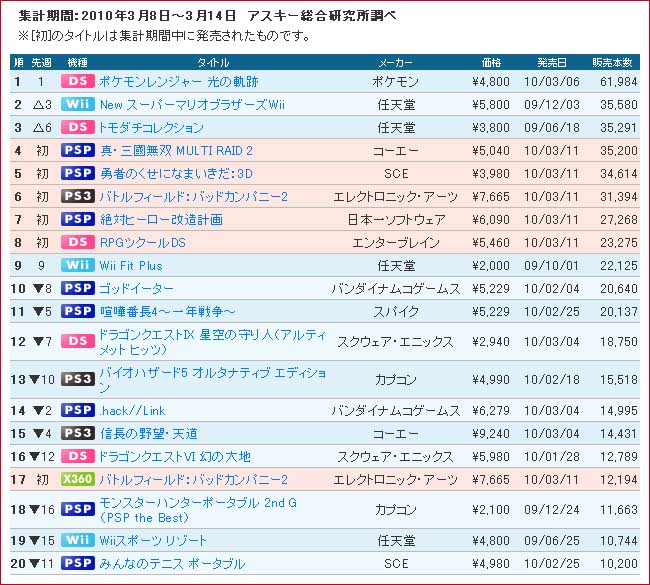Open Wii Fit Plus title link
This screenshot has height=585, width=650.
pyautogui.click(x=131, y=266)
